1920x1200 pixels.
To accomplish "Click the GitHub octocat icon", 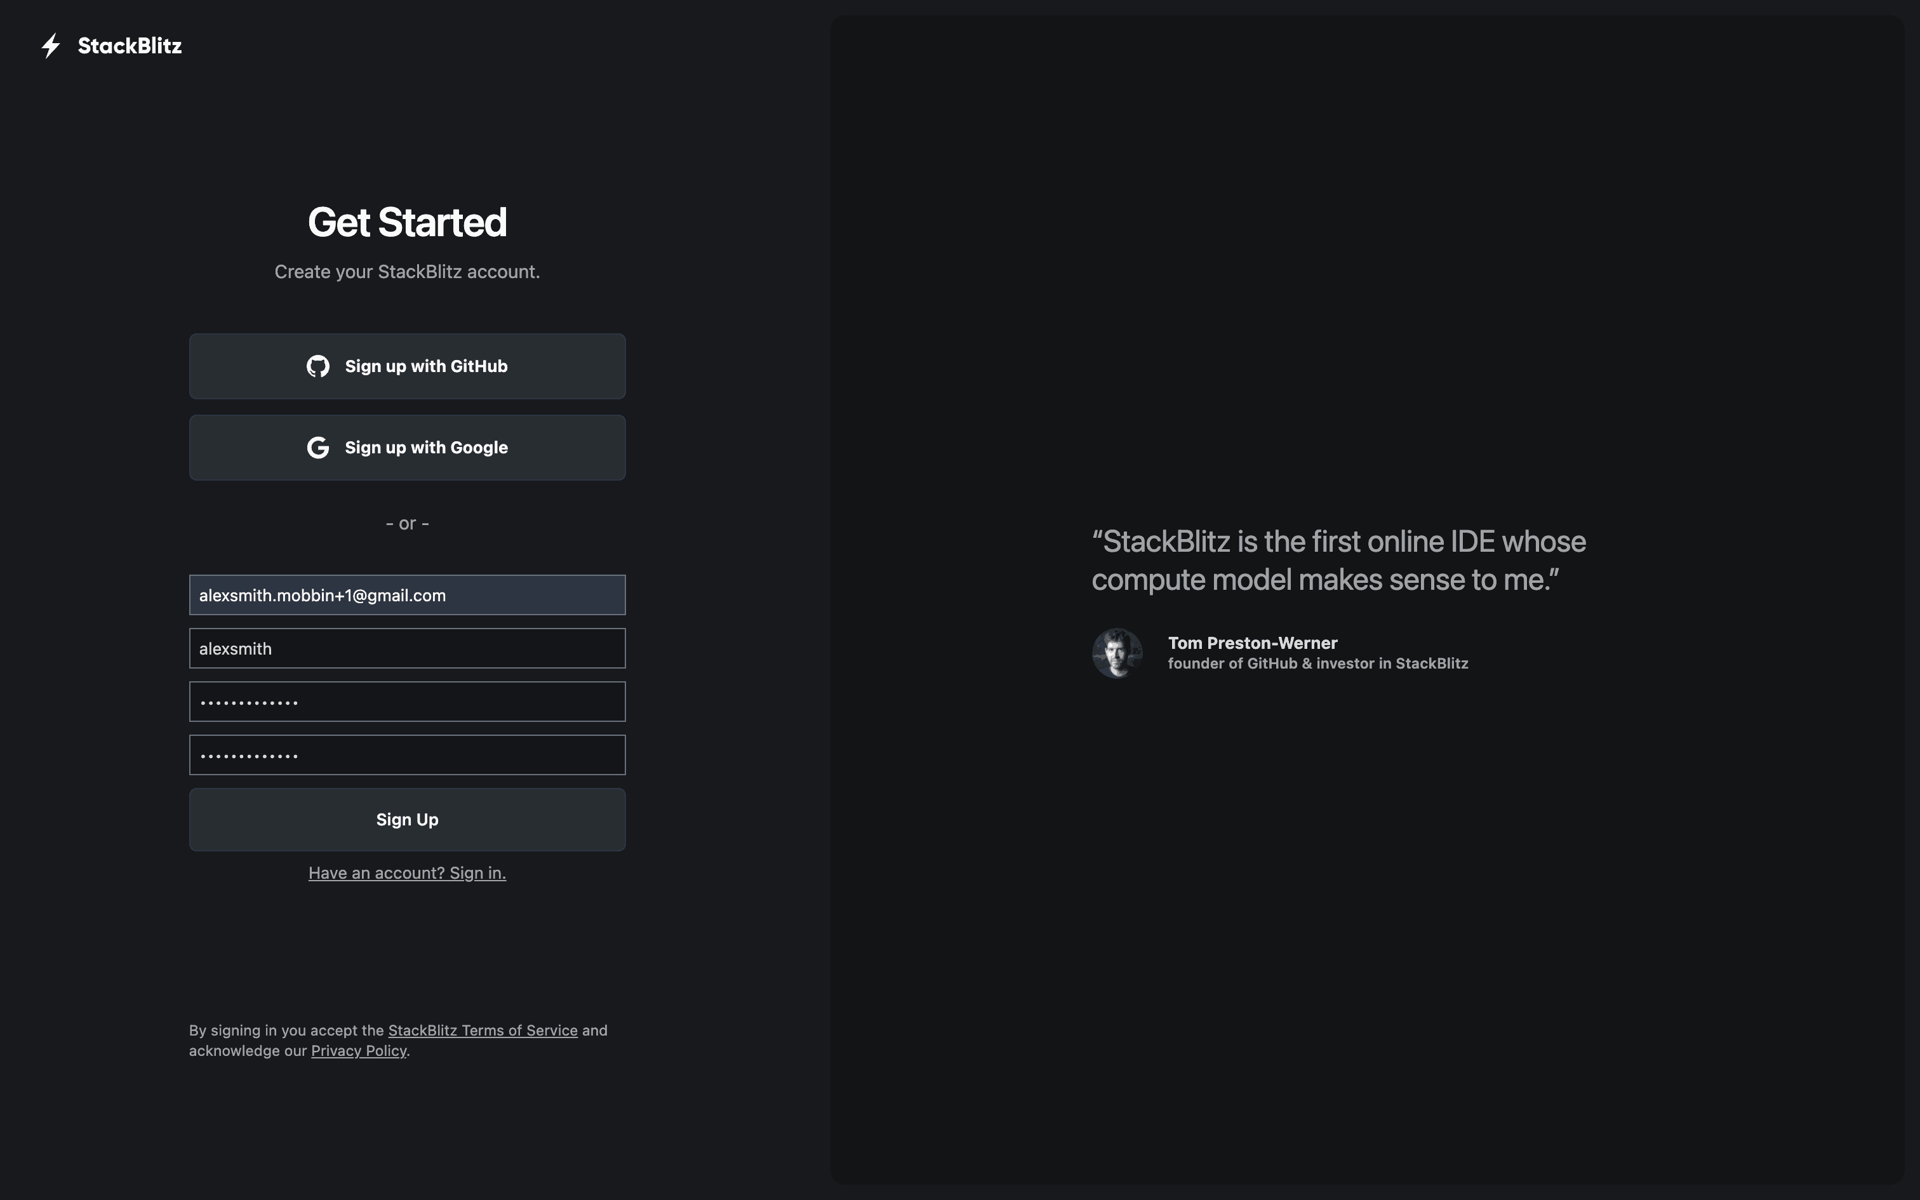I will click(318, 366).
